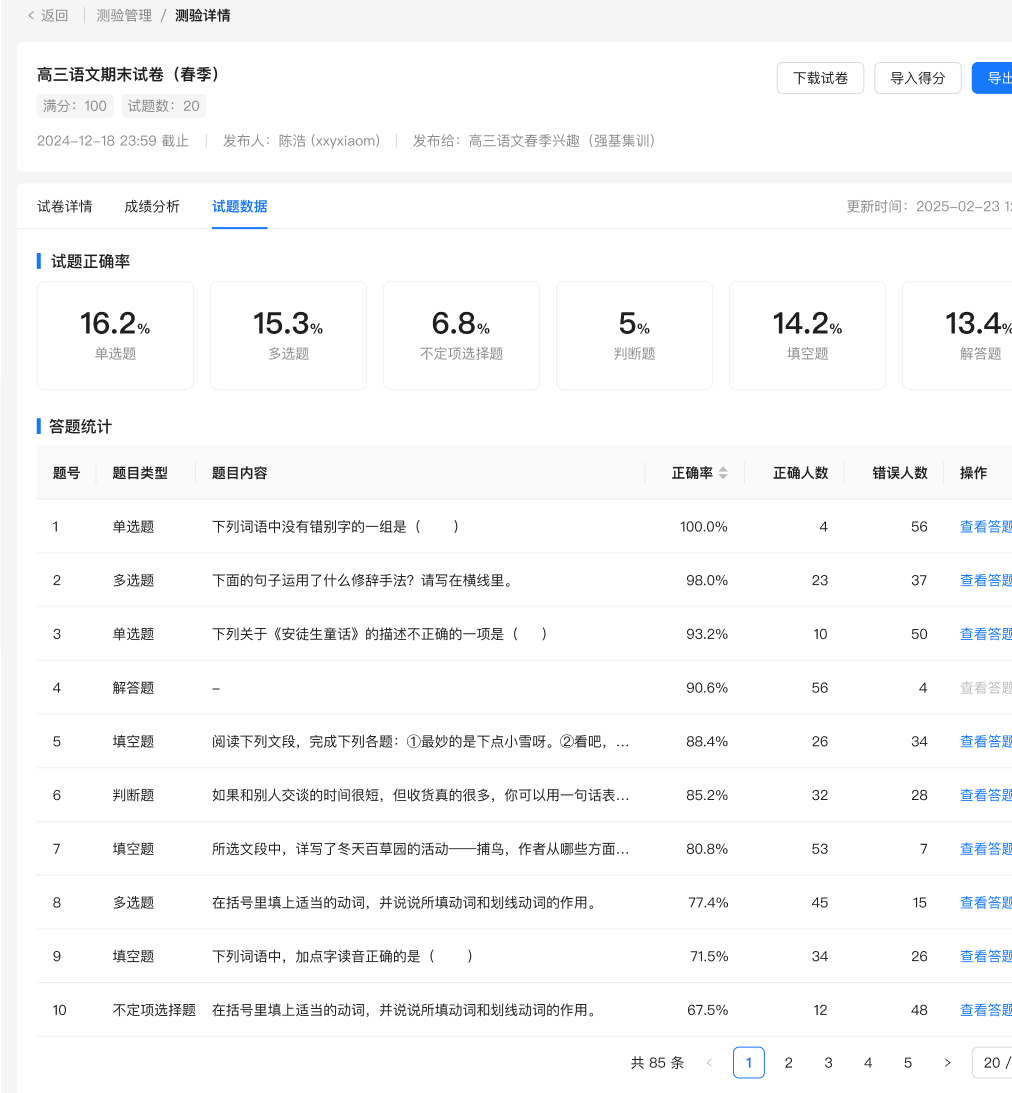This screenshot has width=1012, height=1093.
Task: Click the 题目类型 column header
Action: pos(140,473)
